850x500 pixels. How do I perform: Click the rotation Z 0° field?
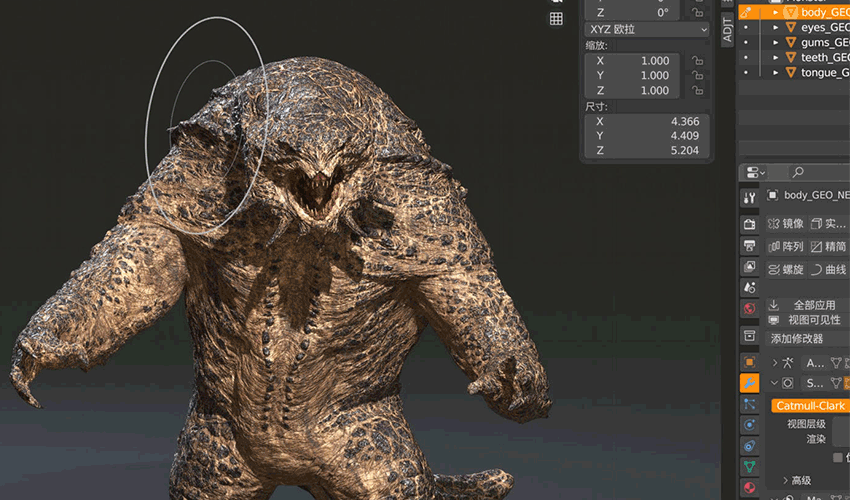coord(632,12)
